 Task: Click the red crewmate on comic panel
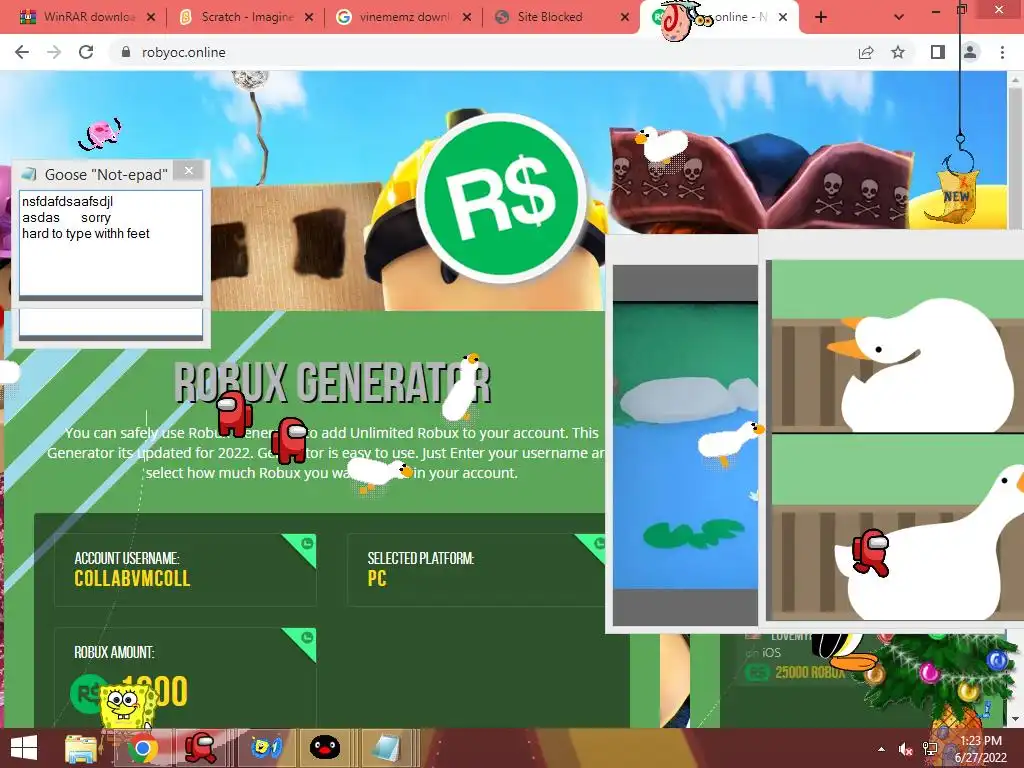871,552
